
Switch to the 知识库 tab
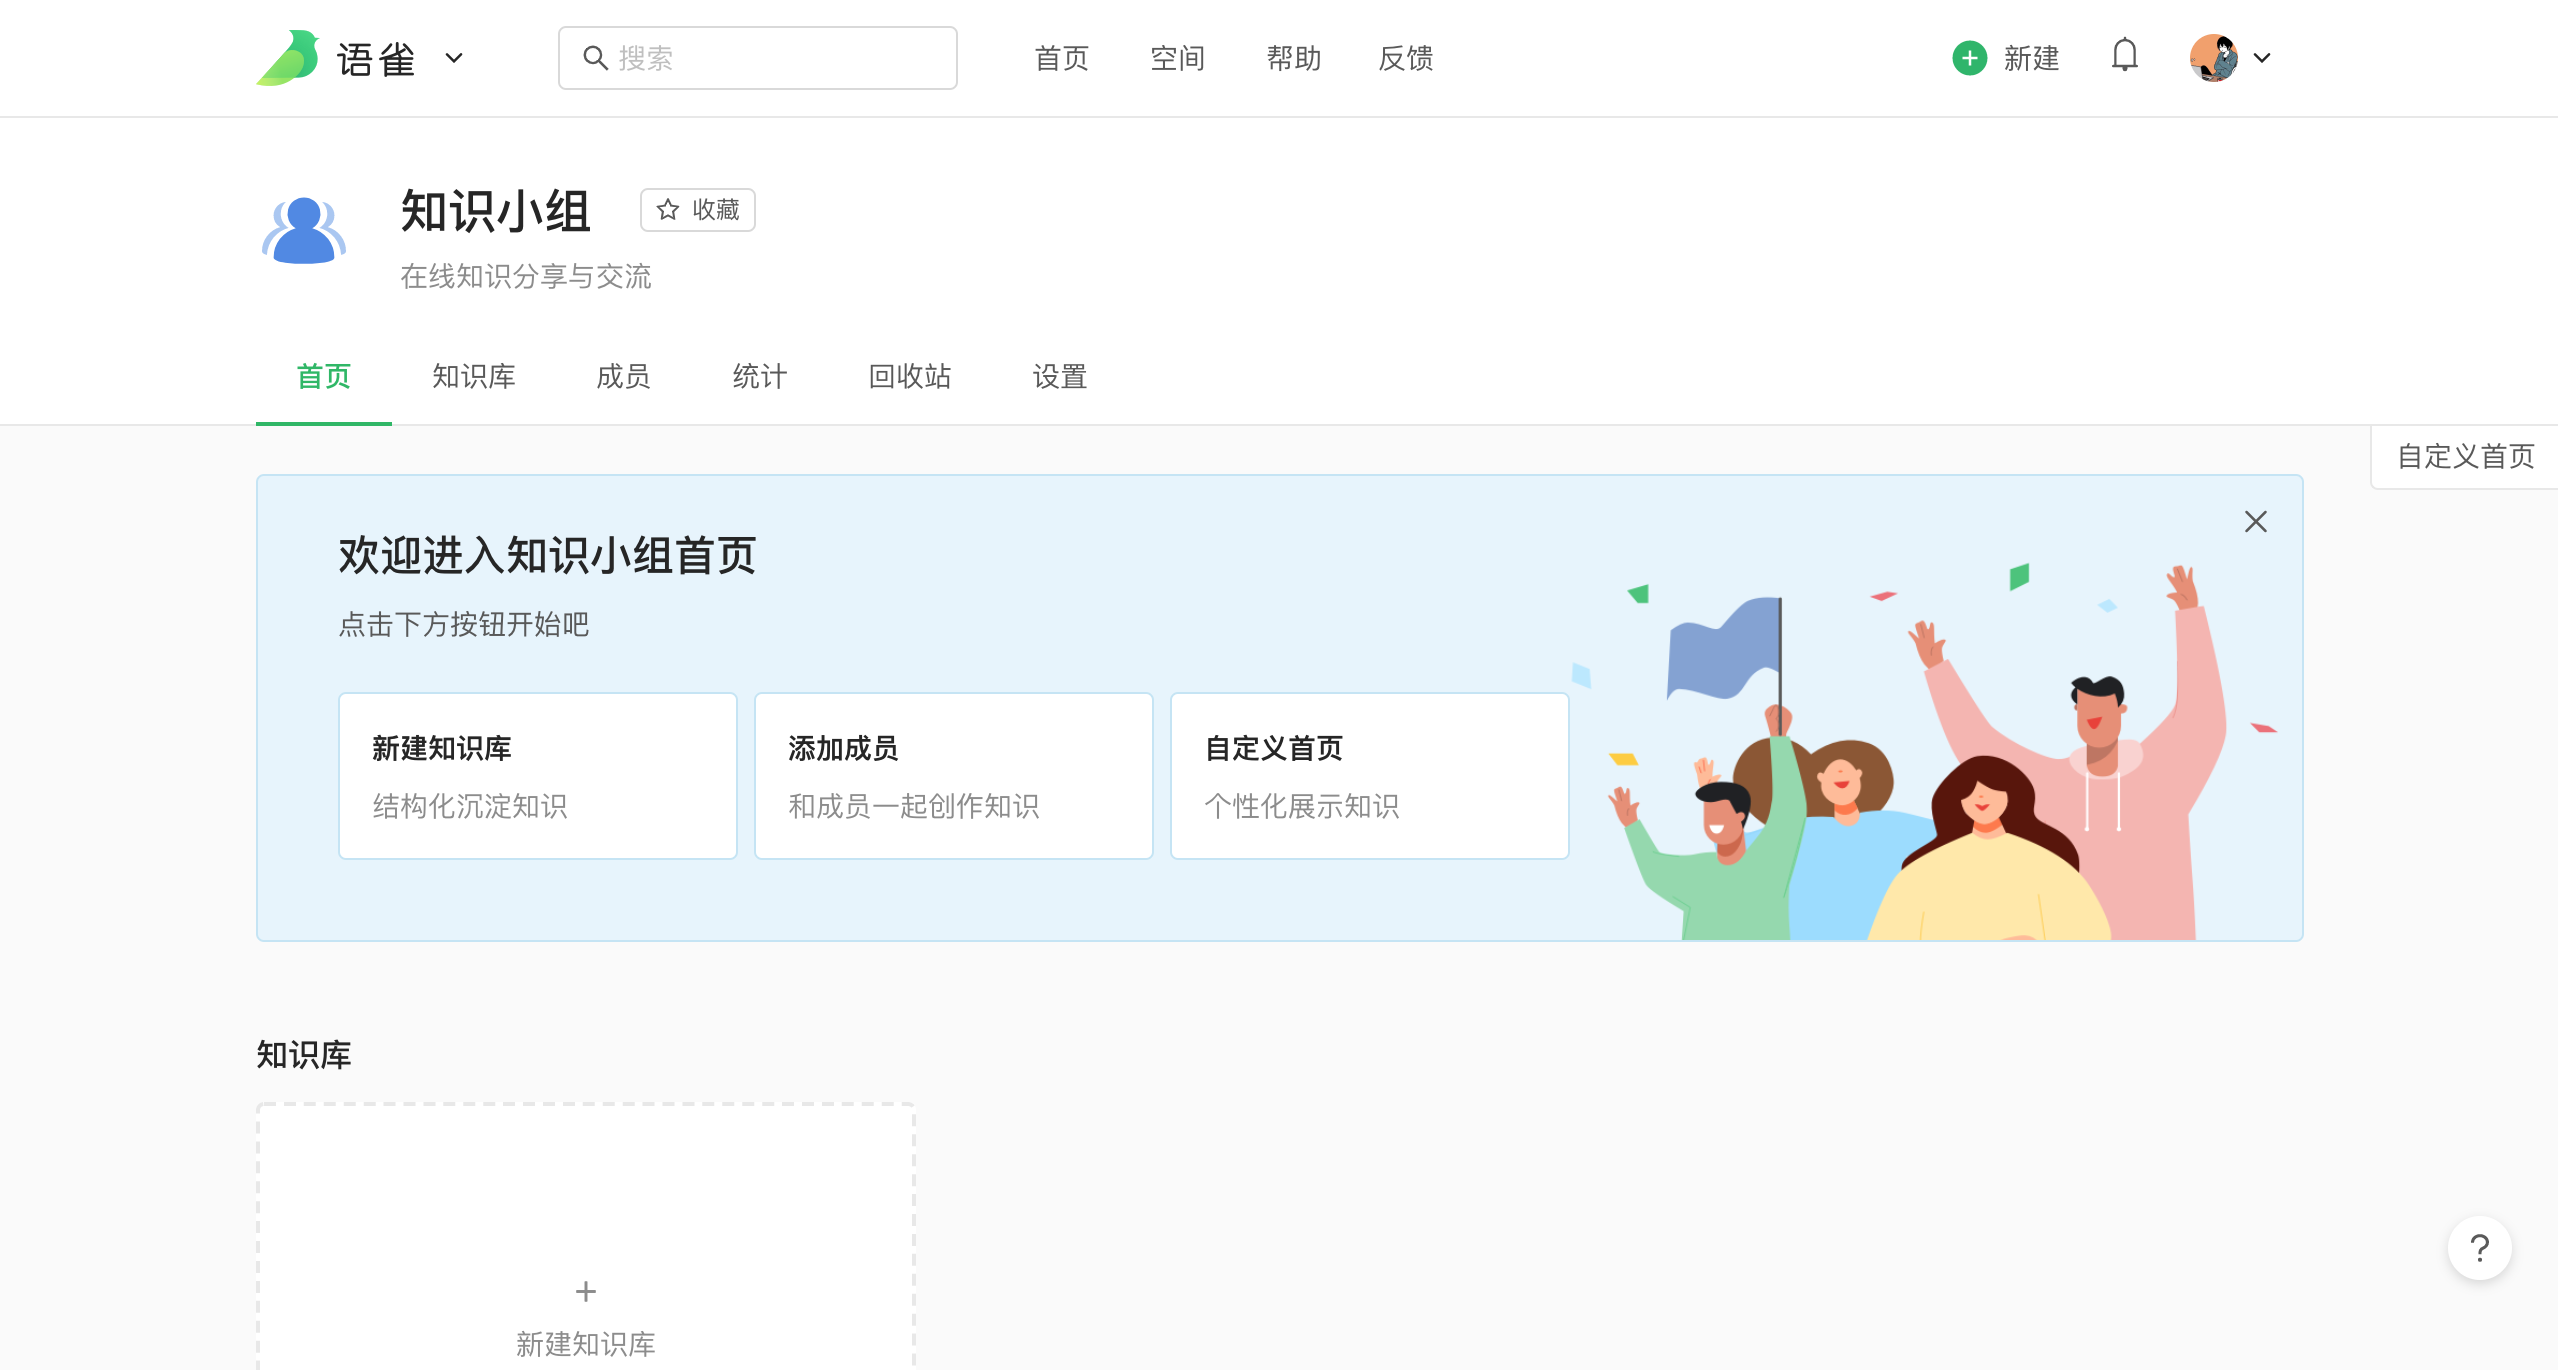[x=473, y=377]
